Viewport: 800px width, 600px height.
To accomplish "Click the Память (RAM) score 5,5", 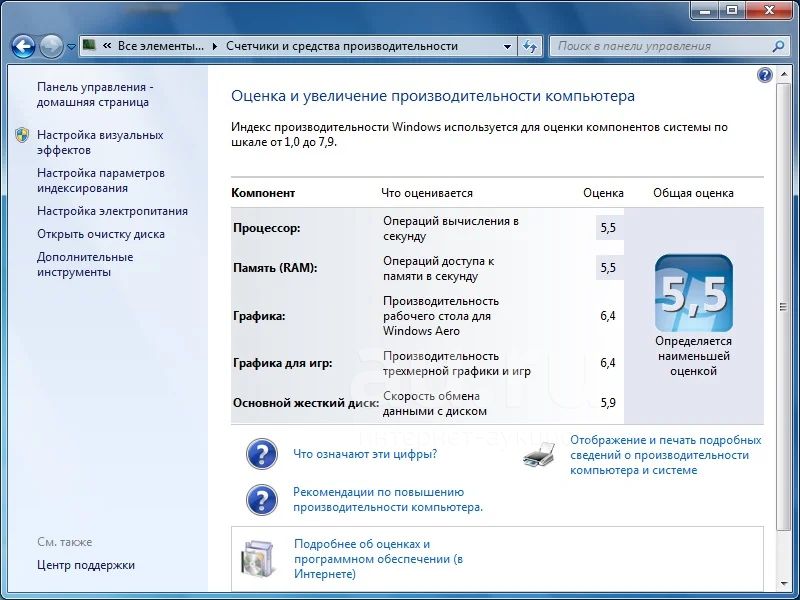I will pos(608,268).
